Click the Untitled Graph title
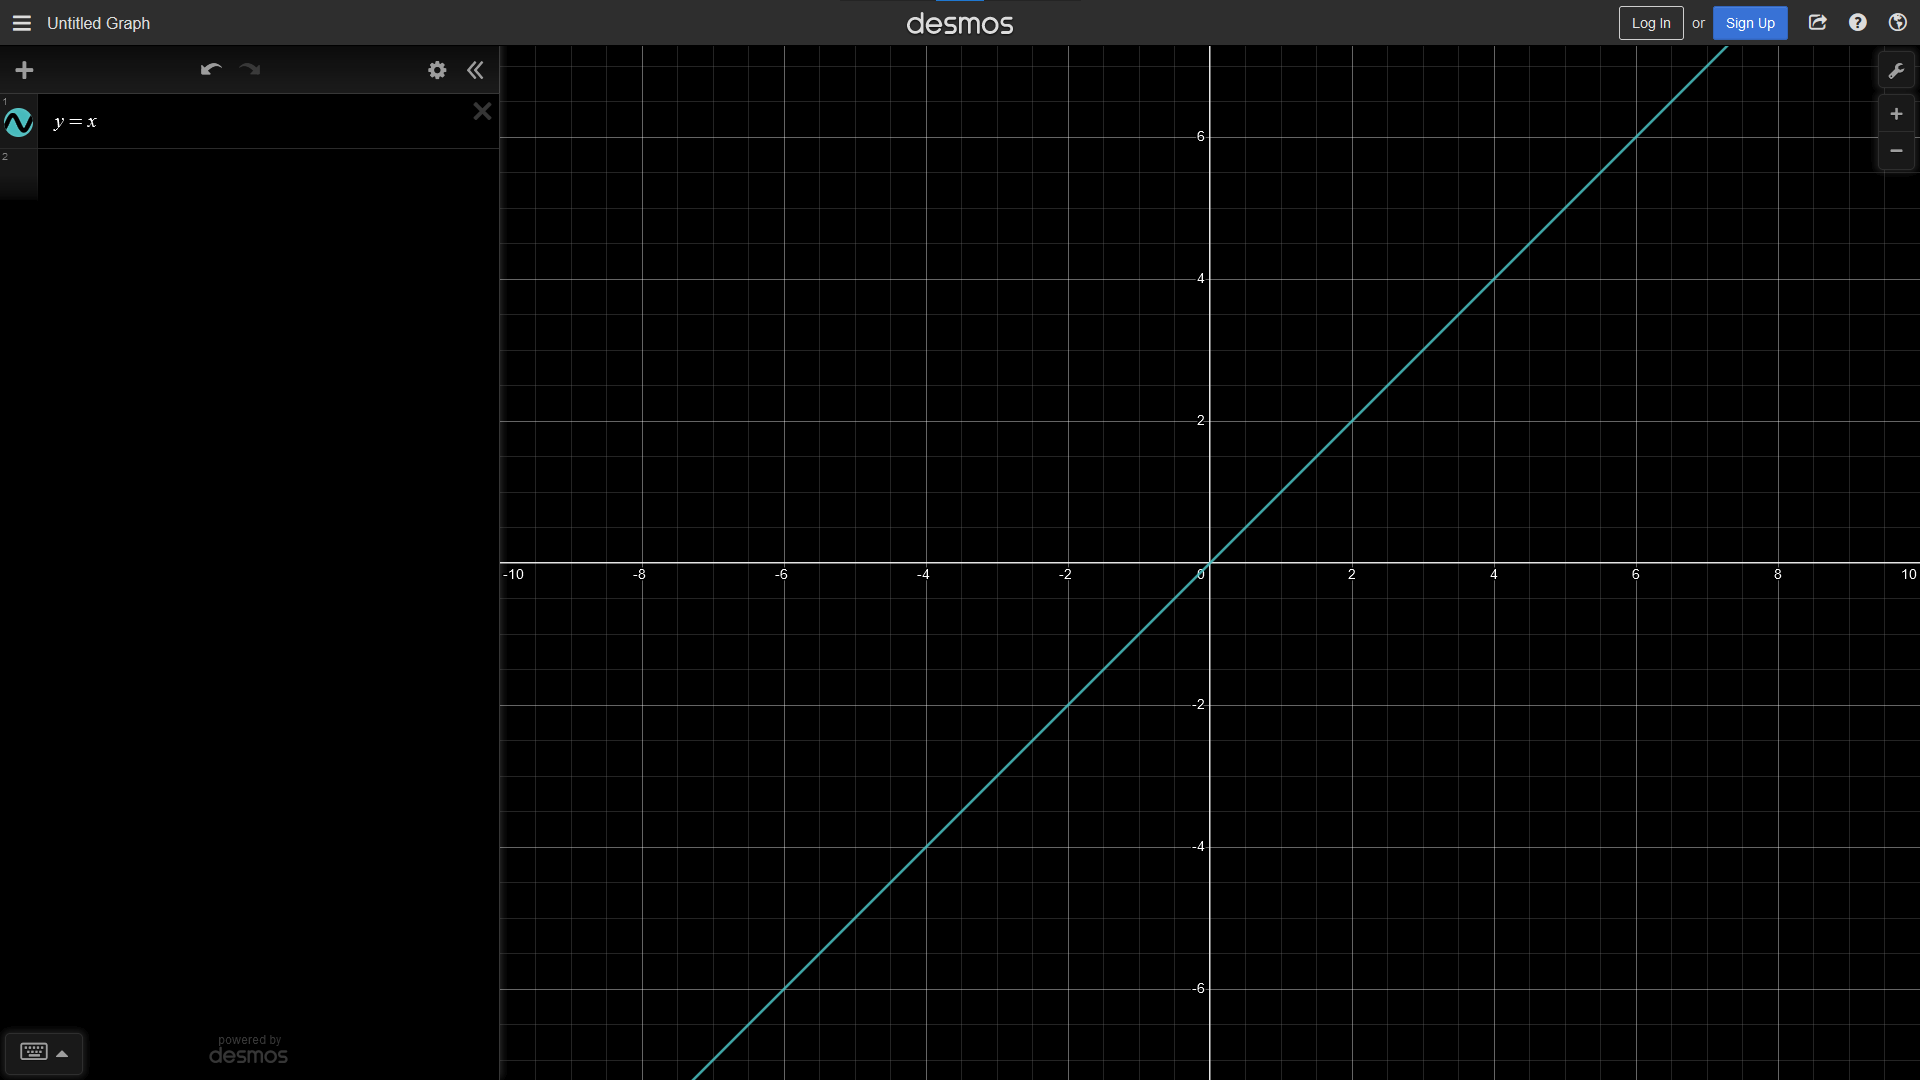1920x1080 pixels. coord(98,23)
